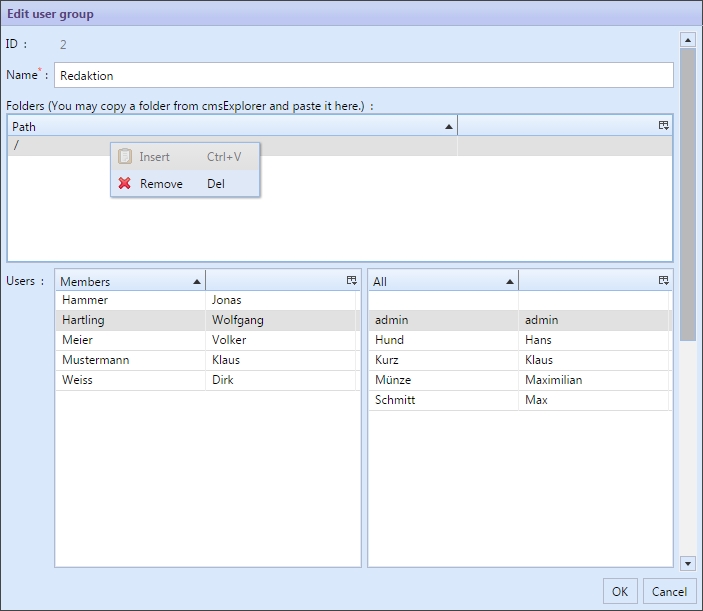Viewport: 703px width, 611px height.
Task: Click the Name field containing Redaktion
Action: (x=364, y=75)
